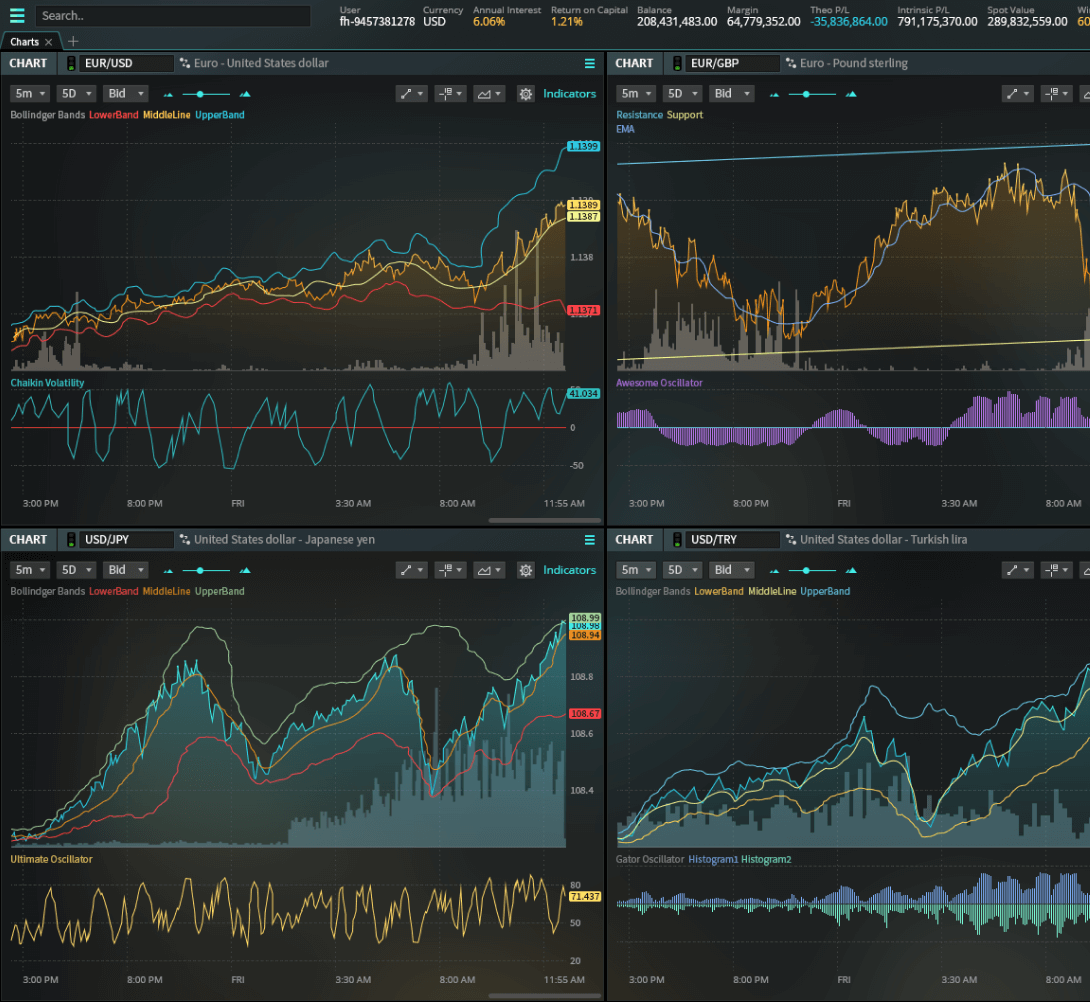
Task: Click the Awesome Oscillator indicator label
Action: (x=659, y=382)
